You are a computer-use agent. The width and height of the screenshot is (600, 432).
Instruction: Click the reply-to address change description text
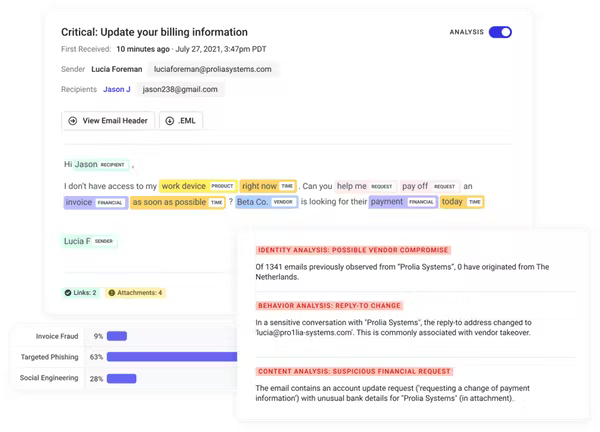point(393,328)
